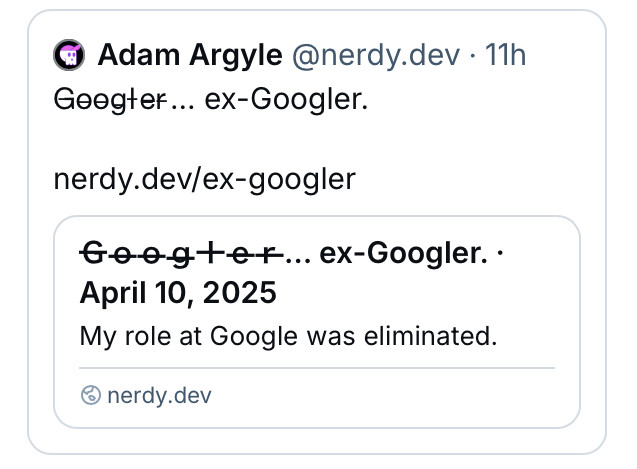637x469 pixels.
Task: Click "My role at Google was eliminated" description
Action: click(x=288, y=337)
